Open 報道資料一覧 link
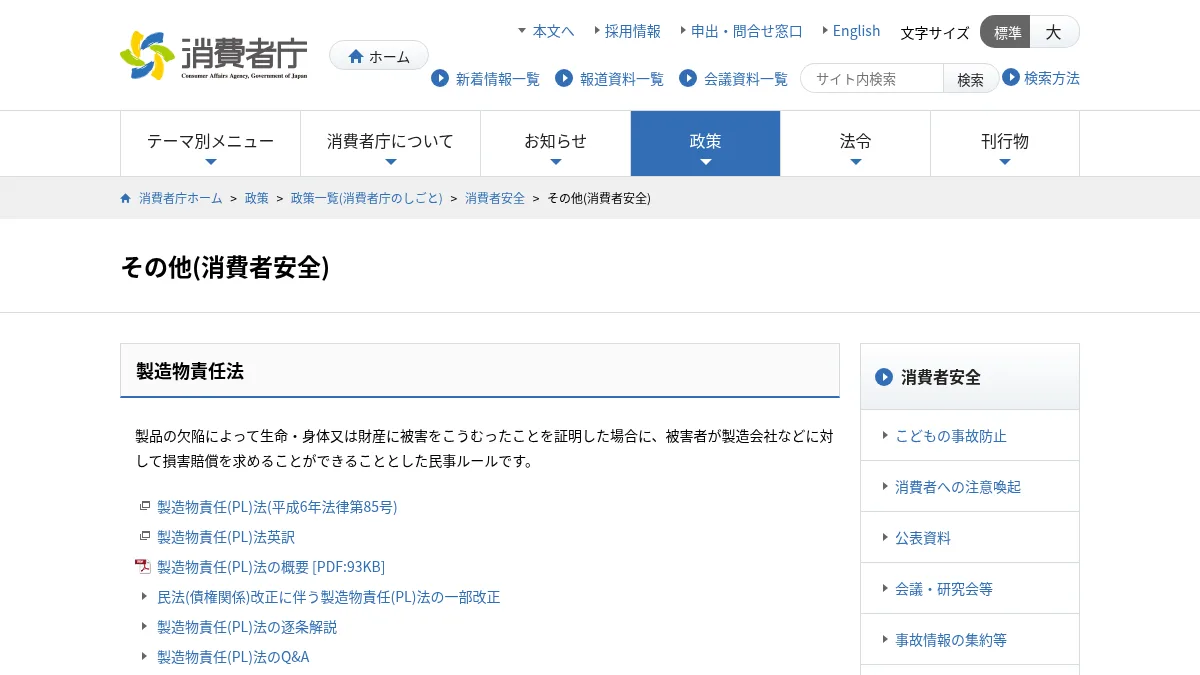The width and height of the screenshot is (1200, 675). click(x=622, y=79)
